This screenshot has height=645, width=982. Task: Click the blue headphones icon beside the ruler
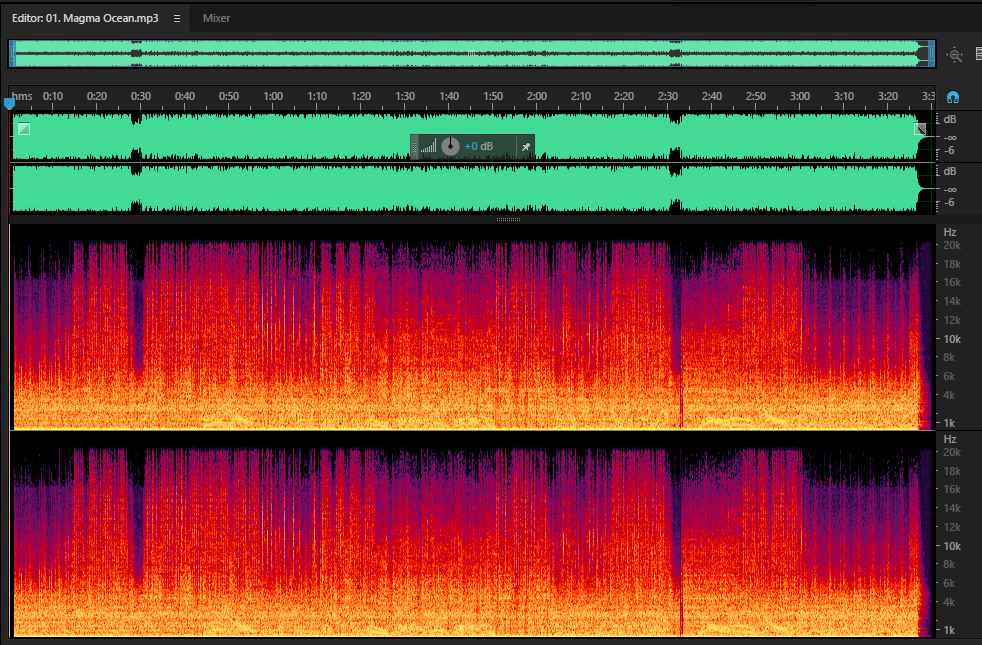click(953, 97)
